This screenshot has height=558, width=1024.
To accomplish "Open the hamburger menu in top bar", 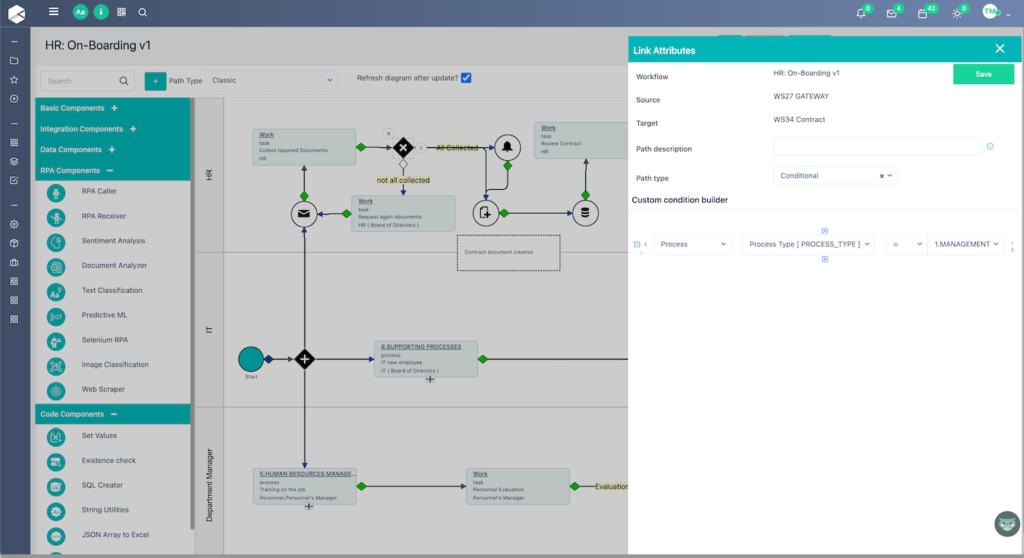I will pyautogui.click(x=54, y=12).
